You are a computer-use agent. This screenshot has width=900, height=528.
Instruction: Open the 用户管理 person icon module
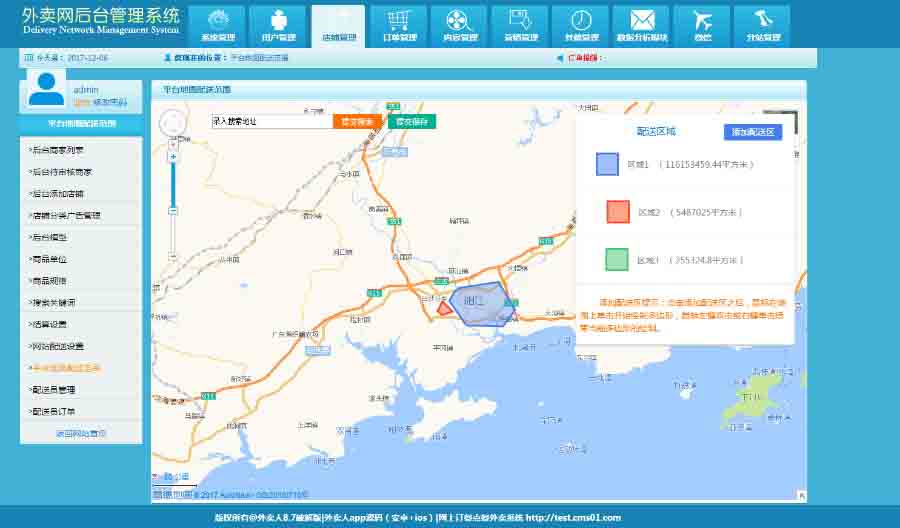278,26
